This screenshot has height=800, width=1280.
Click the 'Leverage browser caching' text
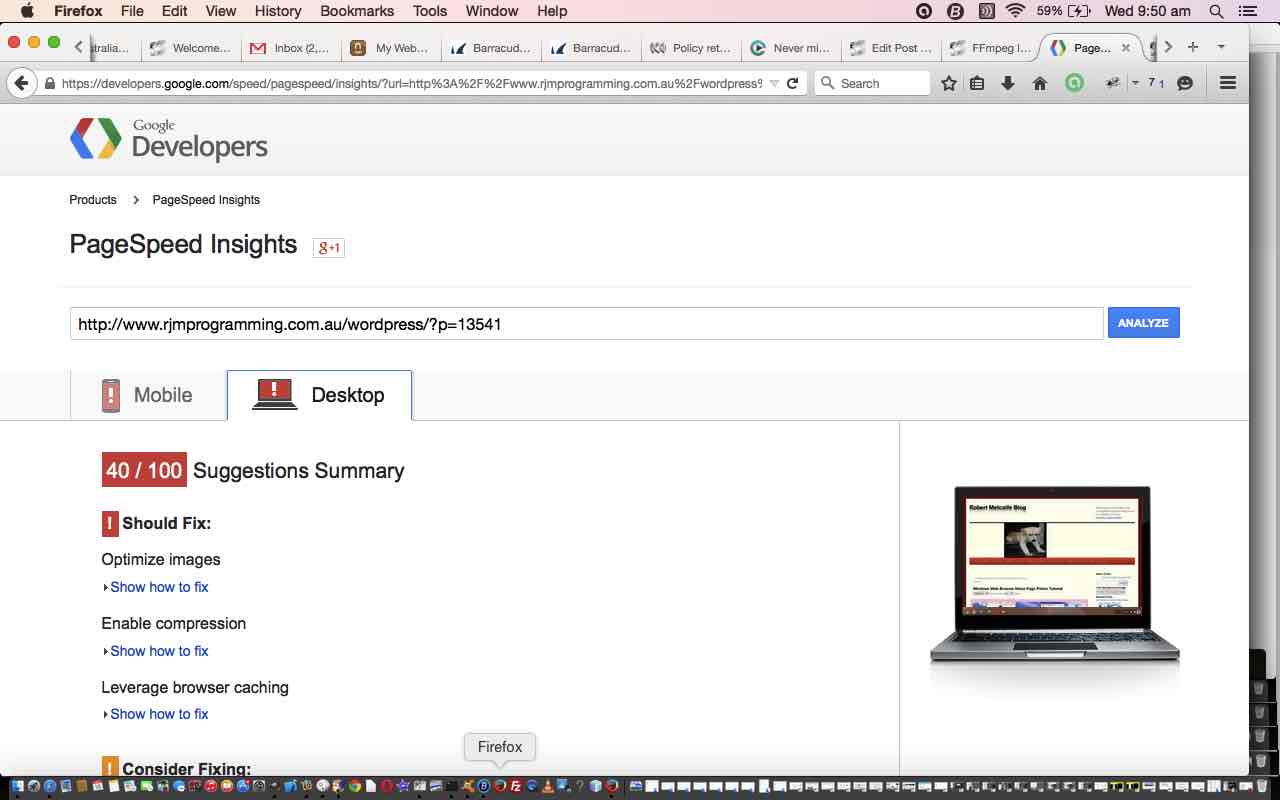point(195,688)
